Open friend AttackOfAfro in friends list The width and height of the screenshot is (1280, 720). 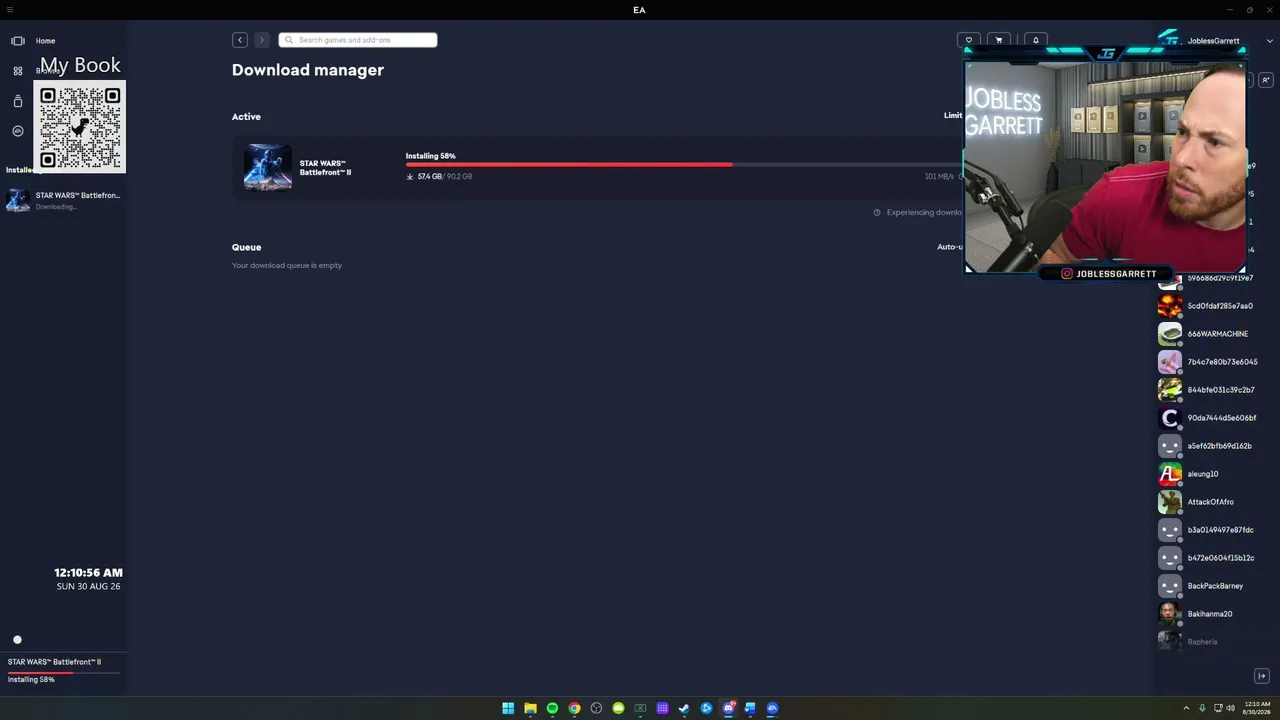[x=1208, y=502]
